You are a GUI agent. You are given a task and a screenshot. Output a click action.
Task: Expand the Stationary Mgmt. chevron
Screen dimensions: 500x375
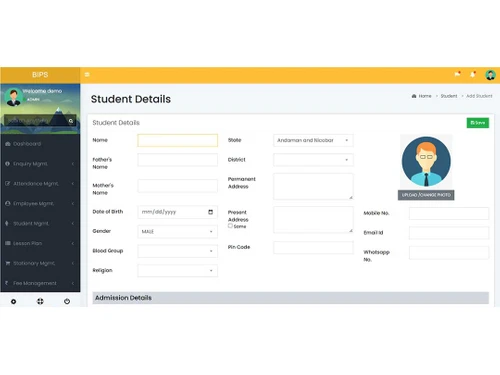[x=73, y=263]
